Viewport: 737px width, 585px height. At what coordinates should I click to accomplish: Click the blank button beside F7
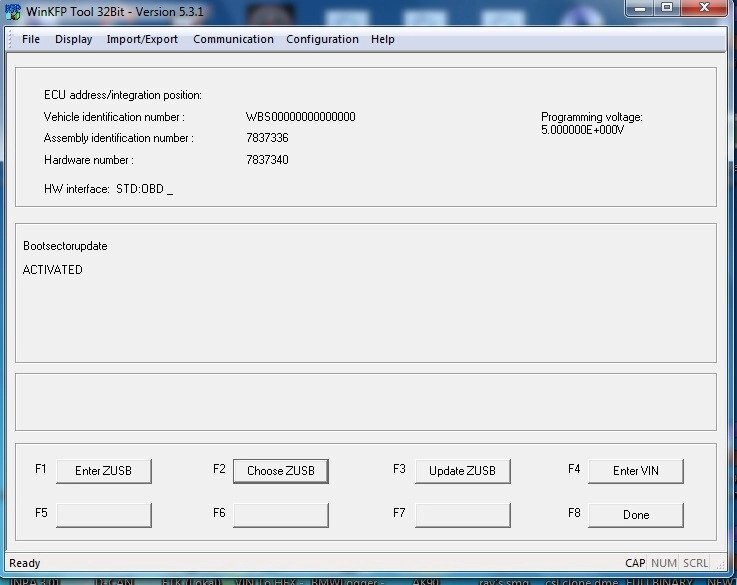pos(462,515)
